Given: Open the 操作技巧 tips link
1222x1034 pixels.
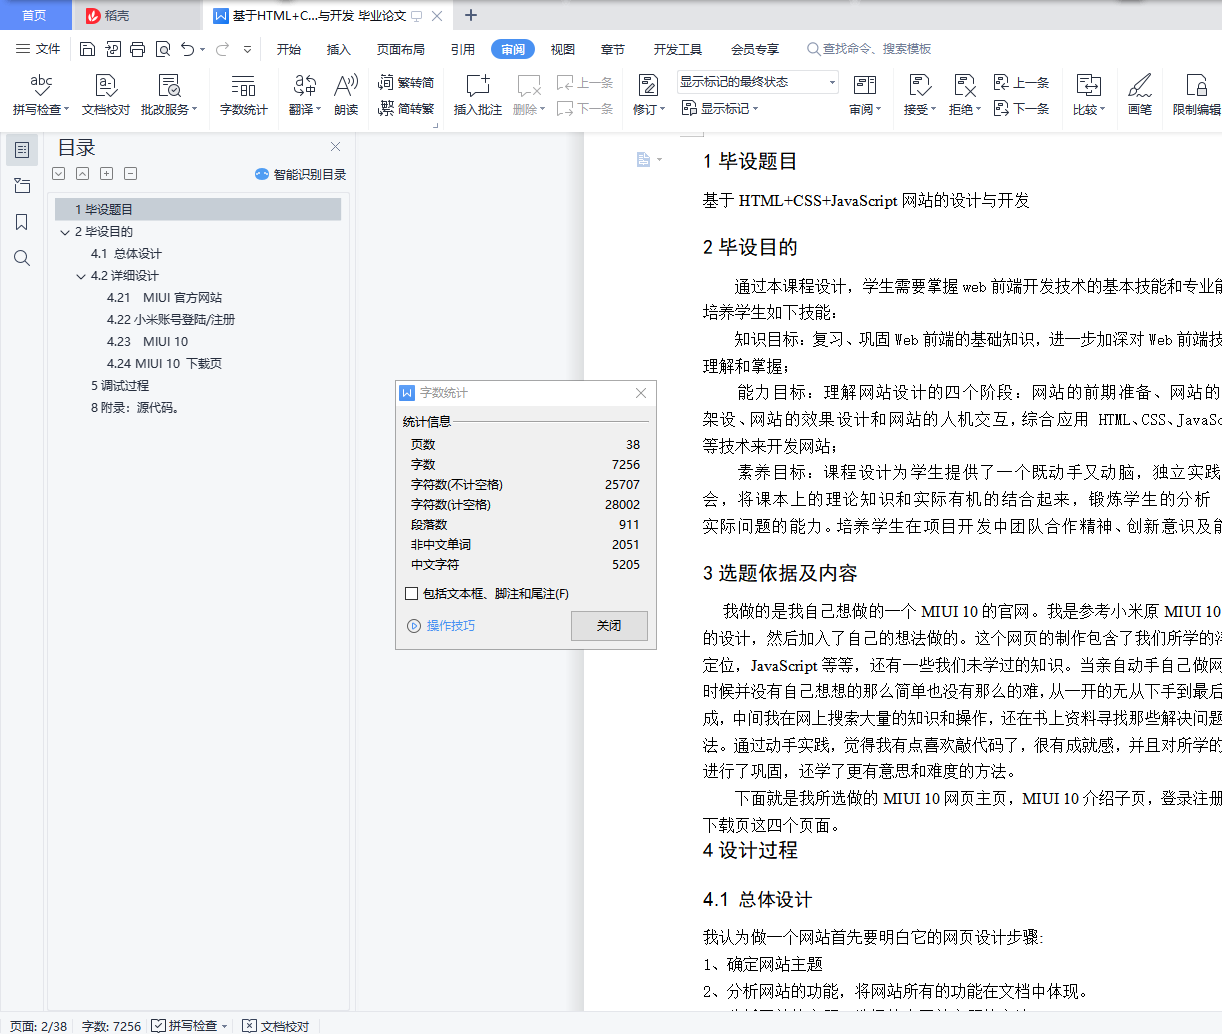Looking at the screenshot, I should (x=441, y=626).
